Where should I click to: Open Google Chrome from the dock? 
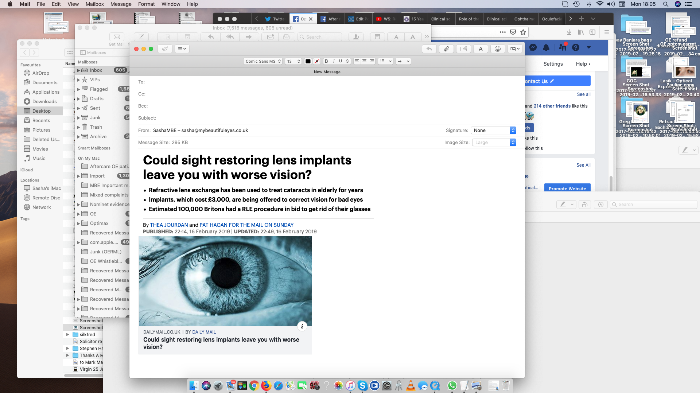(x=254, y=385)
